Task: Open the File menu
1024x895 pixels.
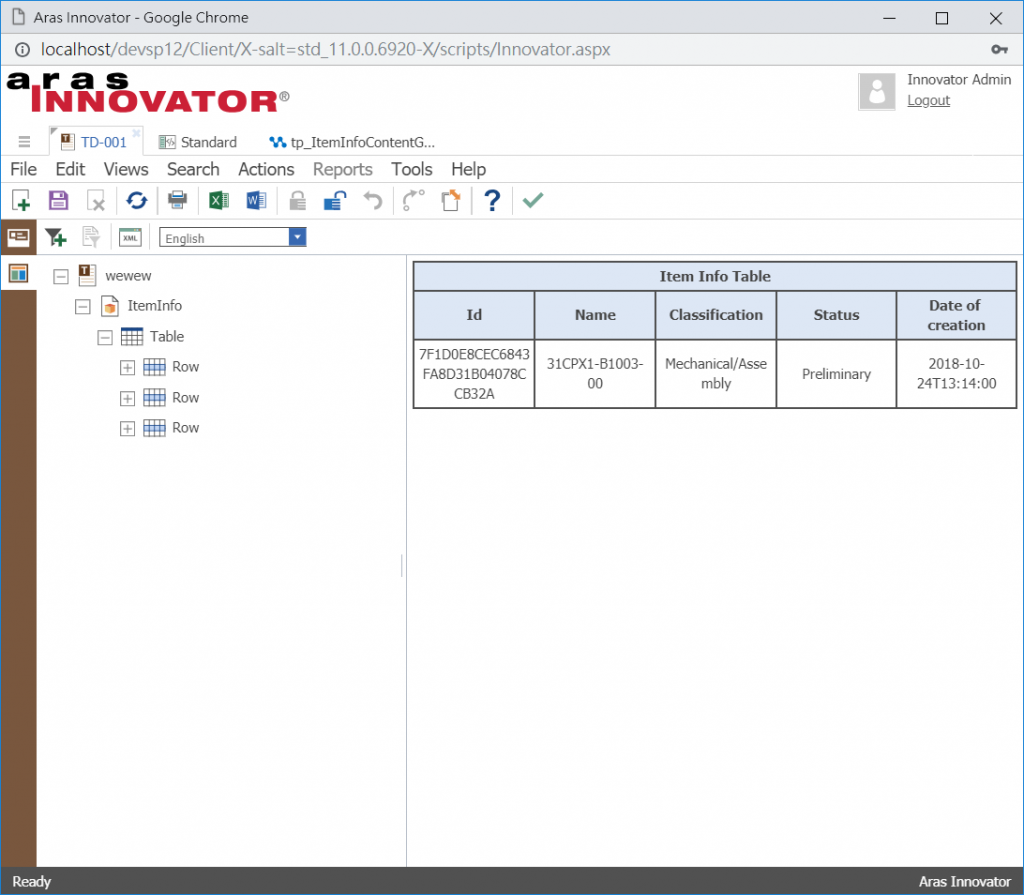Action: 24,169
